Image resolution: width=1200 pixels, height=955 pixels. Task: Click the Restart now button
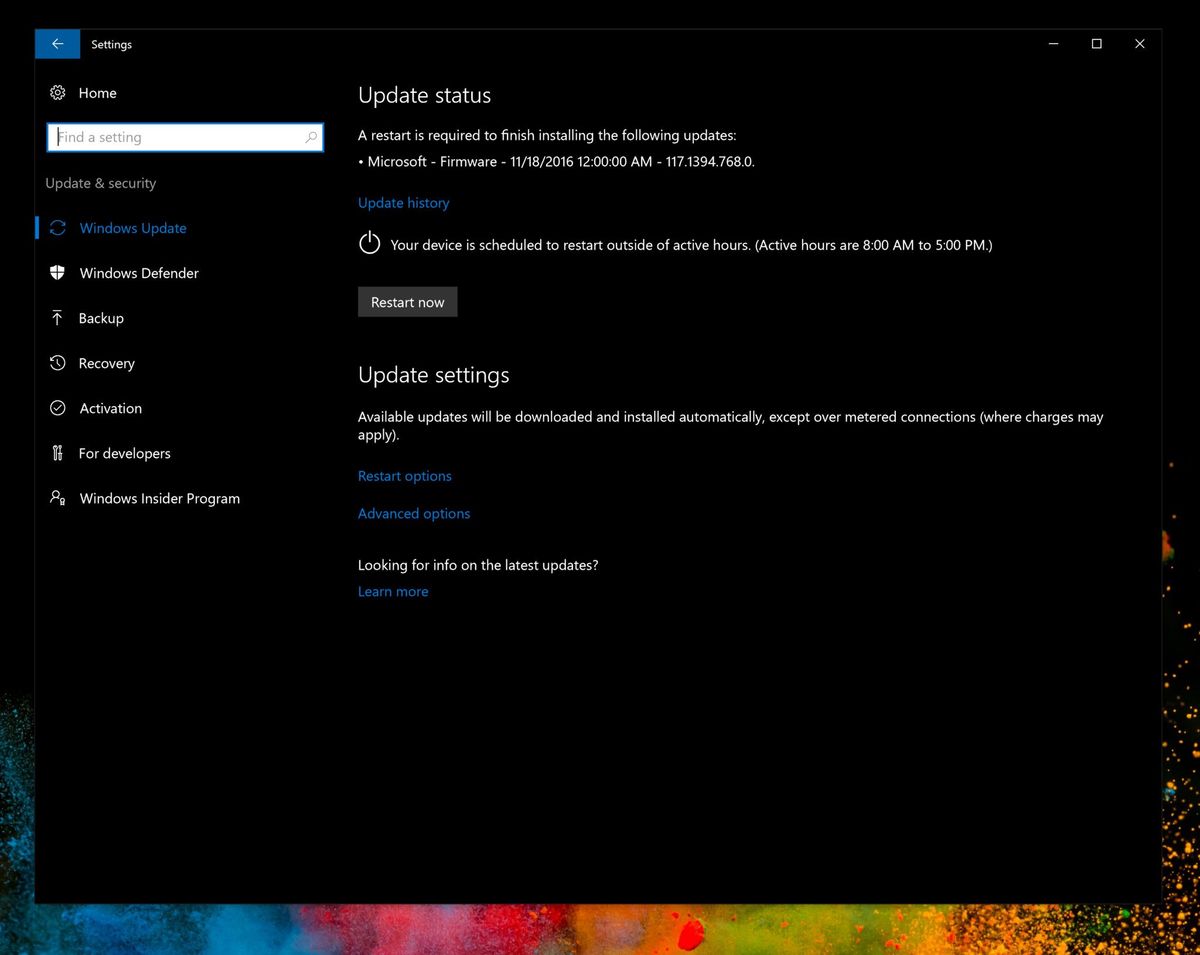(407, 301)
